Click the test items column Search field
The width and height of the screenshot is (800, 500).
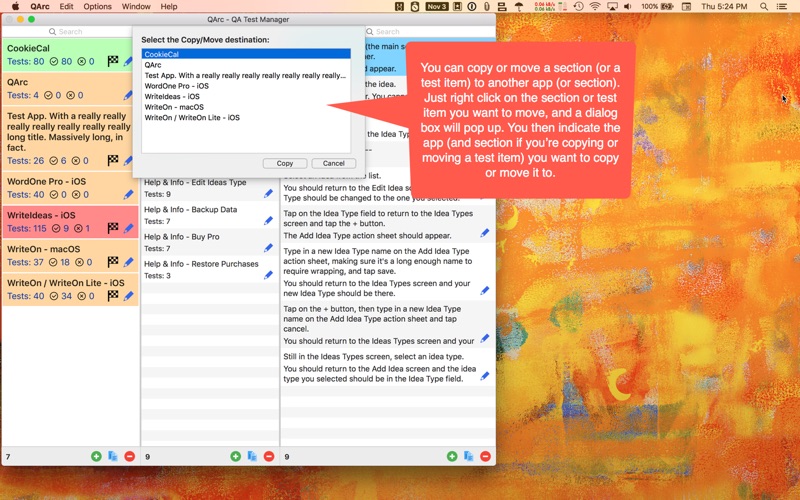tap(430, 32)
